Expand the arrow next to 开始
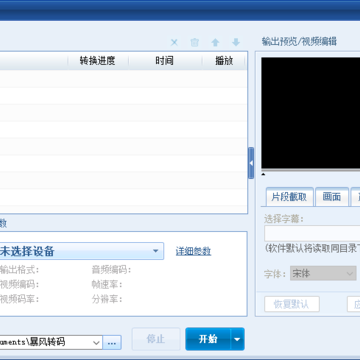 [x=237, y=339]
